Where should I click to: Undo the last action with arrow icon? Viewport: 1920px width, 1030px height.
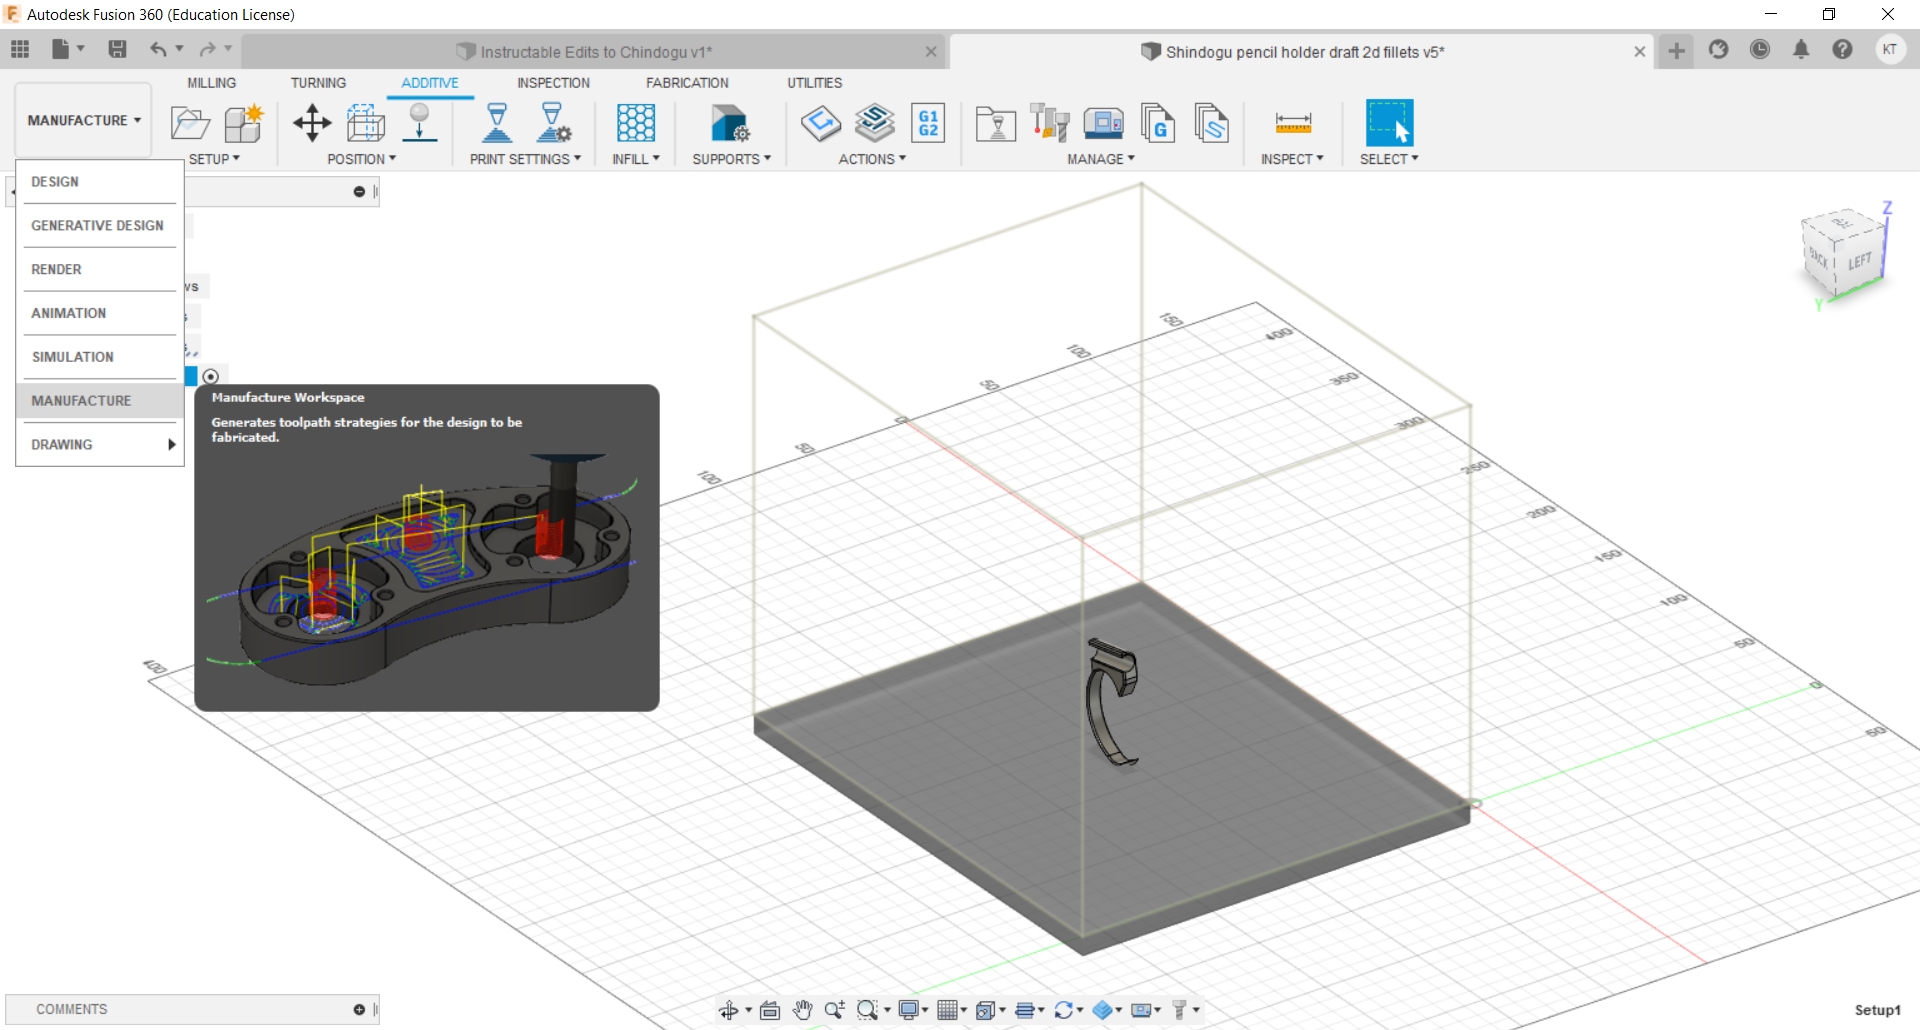point(158,49)
